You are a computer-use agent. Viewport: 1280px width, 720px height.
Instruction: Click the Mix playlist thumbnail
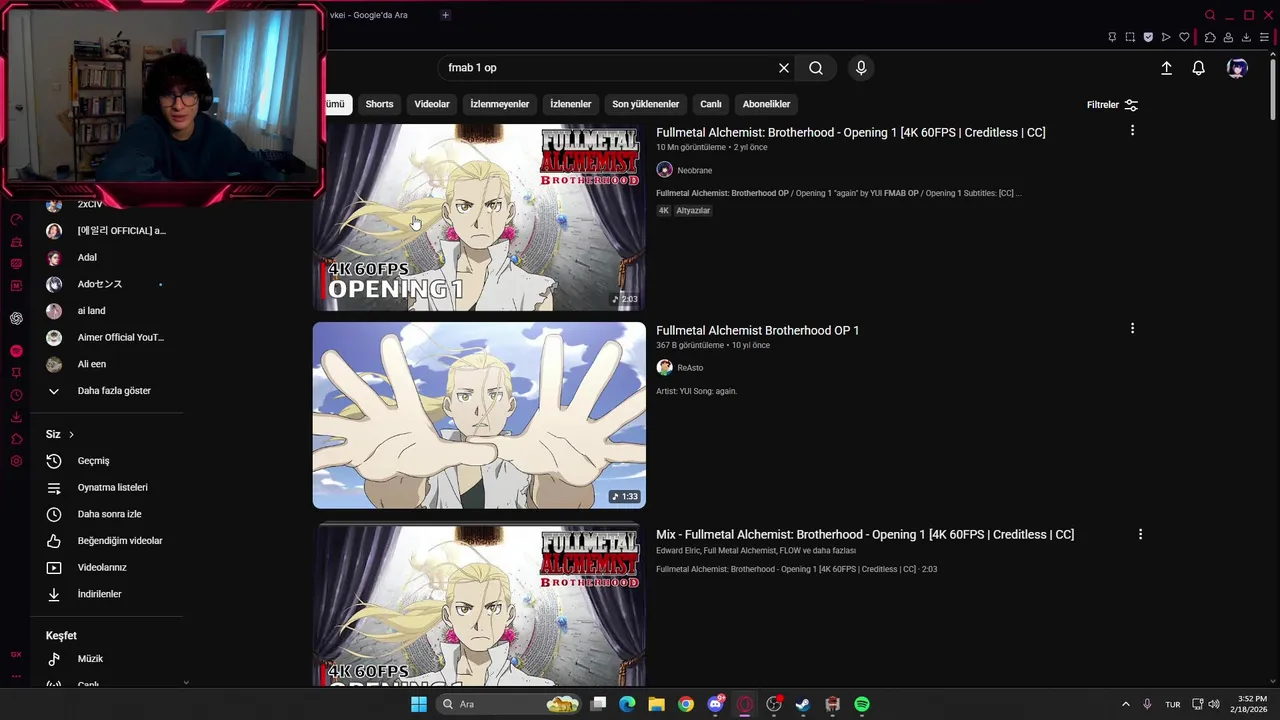coord(479,605)
